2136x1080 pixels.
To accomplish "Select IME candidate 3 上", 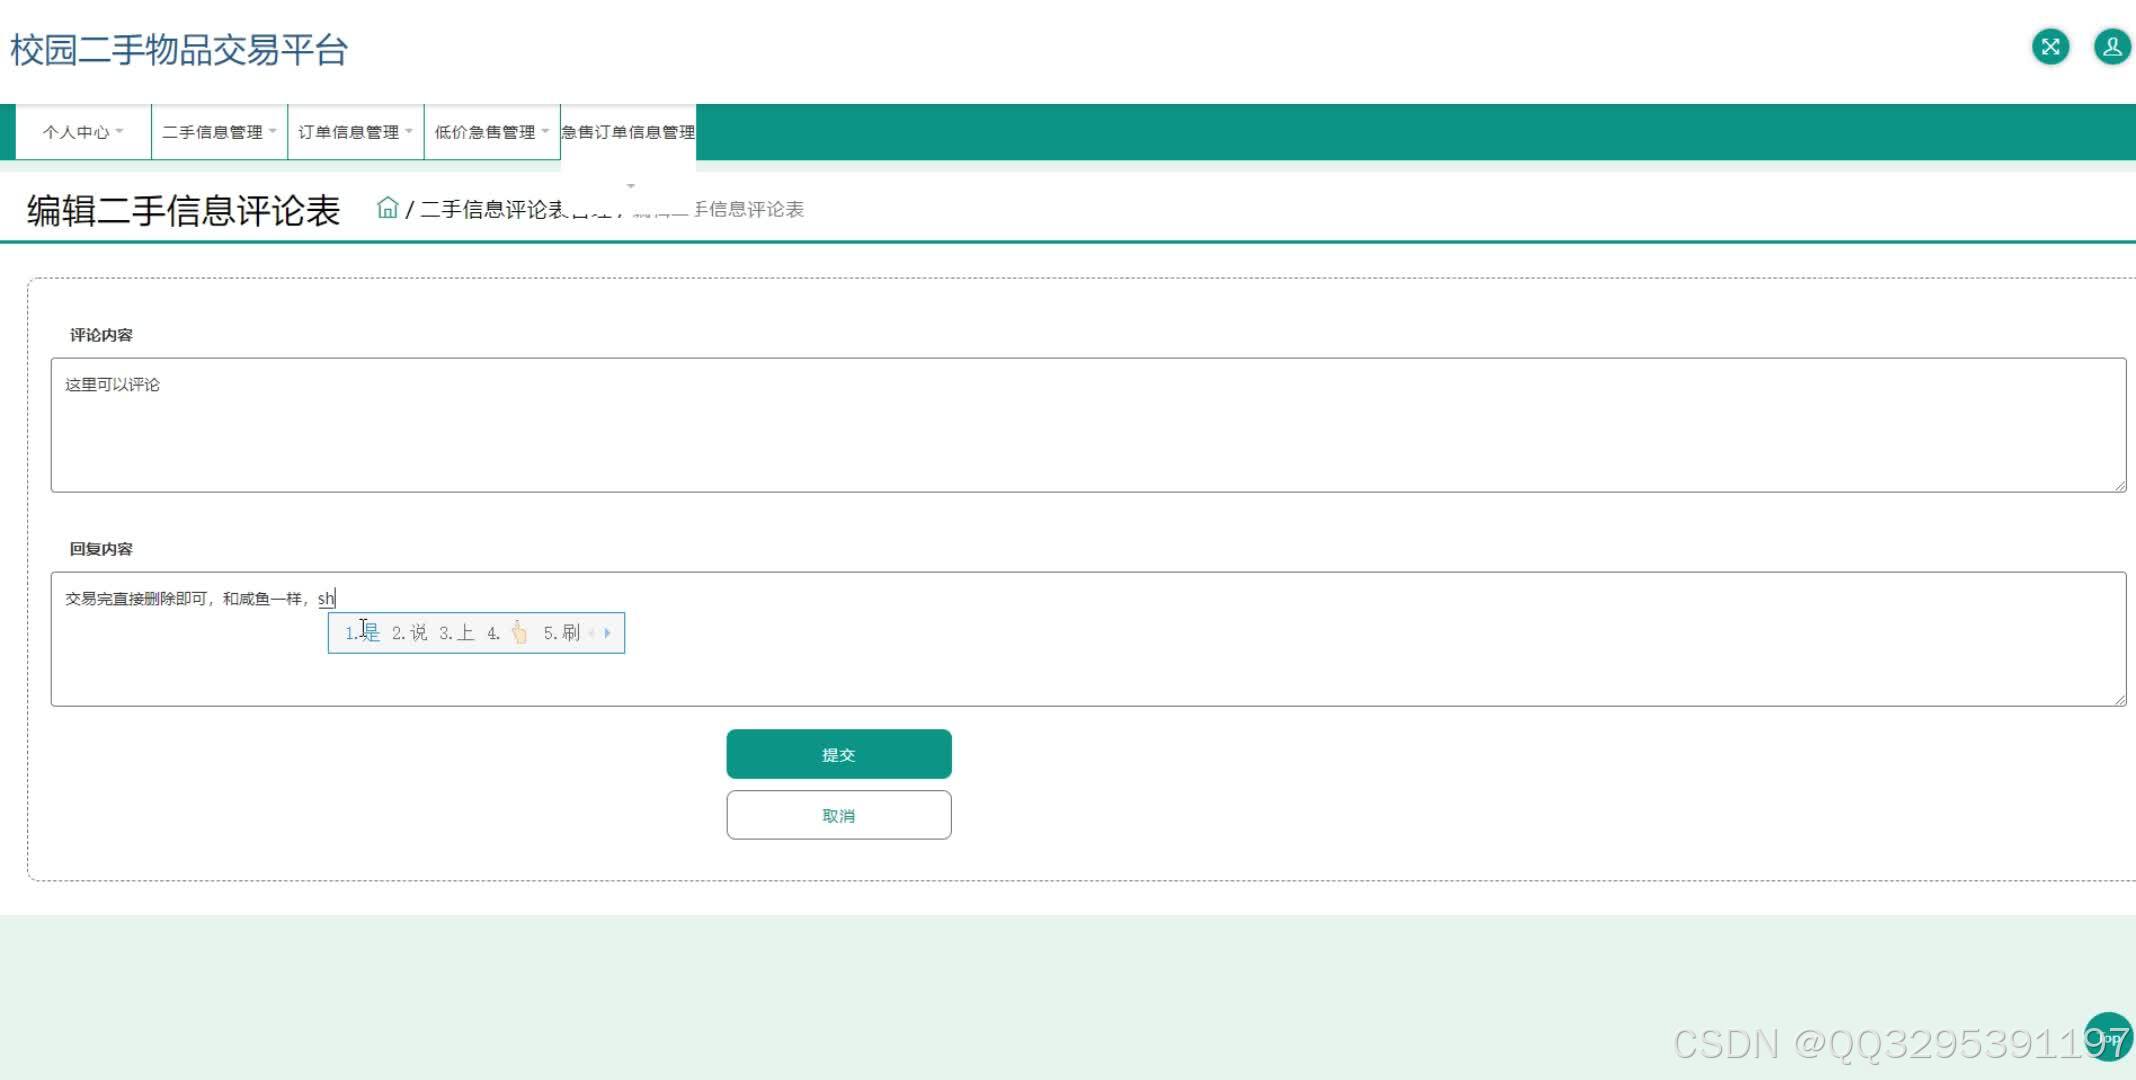I will (456, 633).
